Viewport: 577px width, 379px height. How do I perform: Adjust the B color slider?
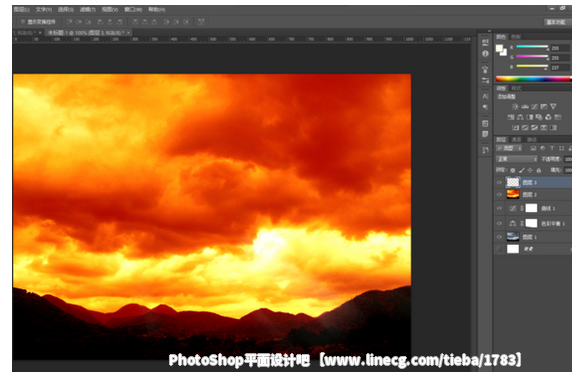tap(532, 66)
